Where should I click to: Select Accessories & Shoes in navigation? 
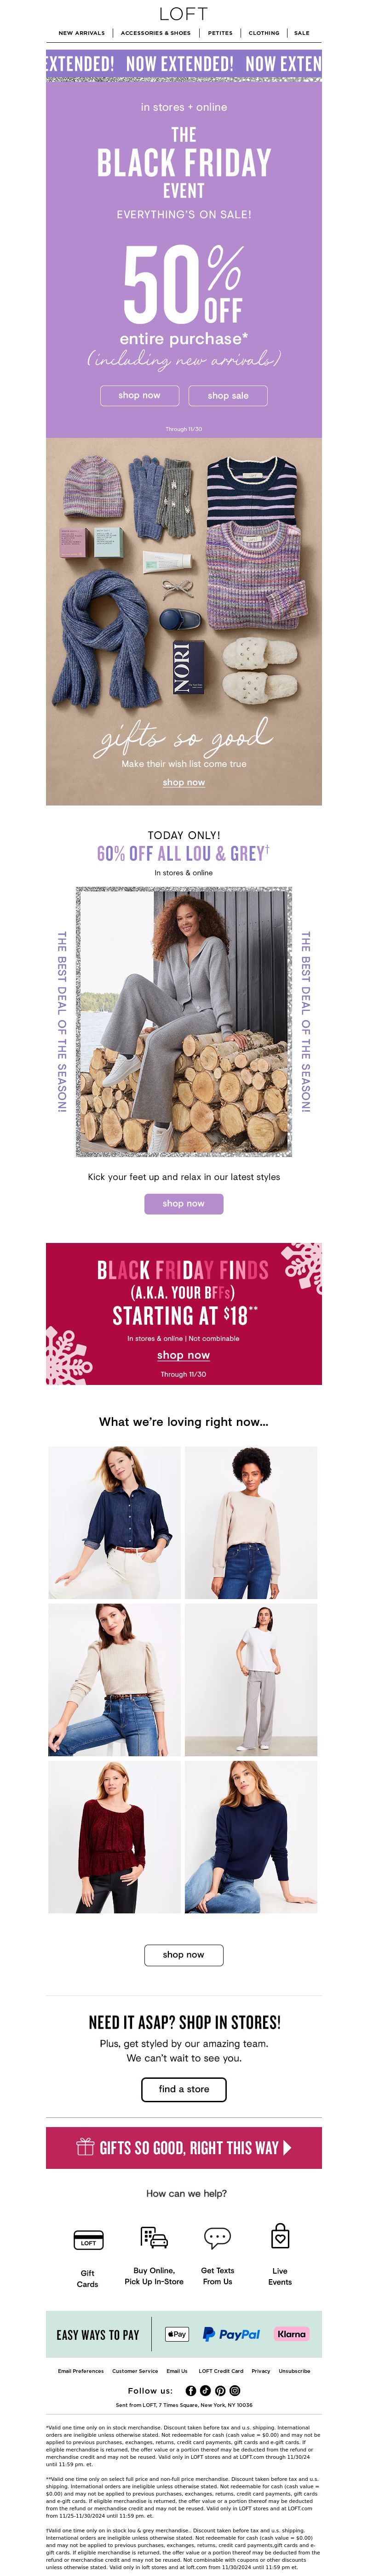tap(156, 33)
